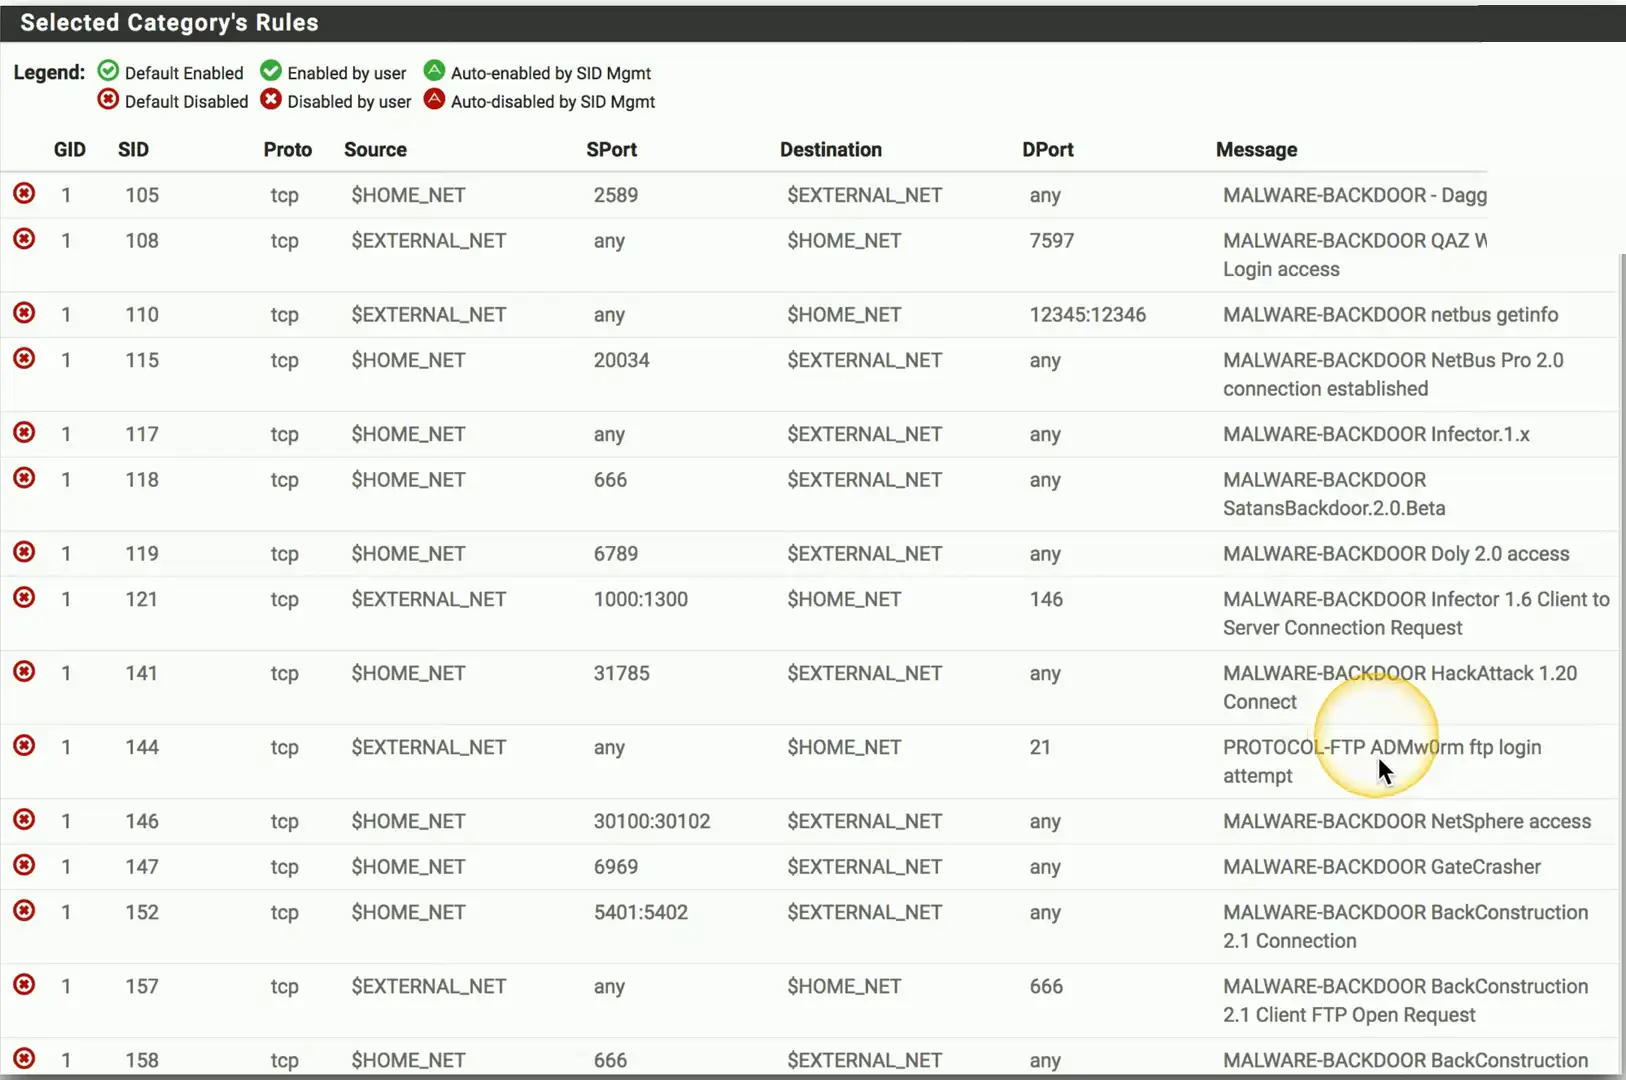Click the green Default Enabled legend icon
Viewport: 1626px width, 1080px height.
[x=108, y=71]
